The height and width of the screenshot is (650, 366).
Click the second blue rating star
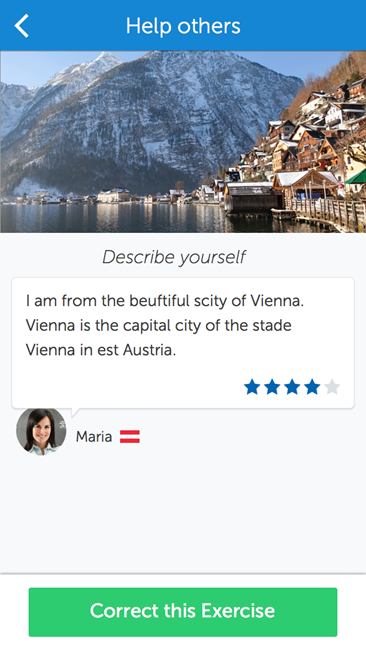[272, 387]
